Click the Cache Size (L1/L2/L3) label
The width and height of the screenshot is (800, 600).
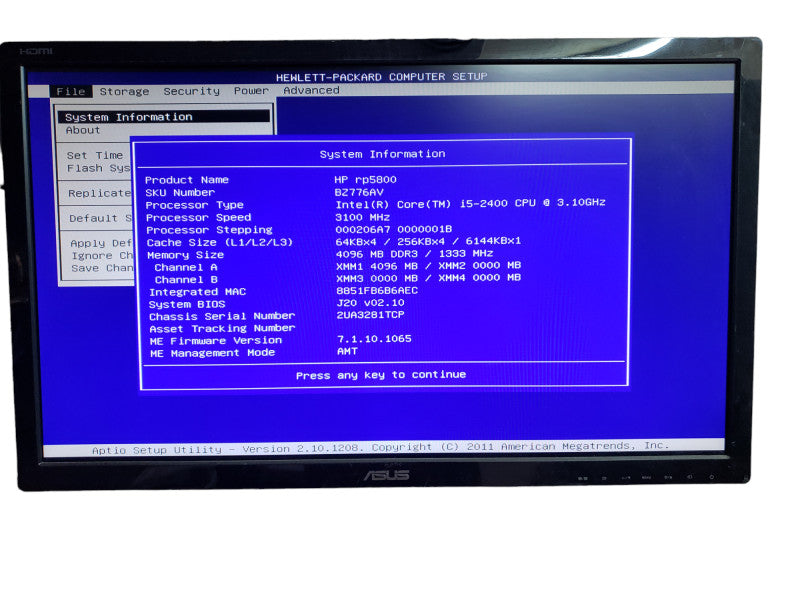pyautogui.click(x=220, y=242)
